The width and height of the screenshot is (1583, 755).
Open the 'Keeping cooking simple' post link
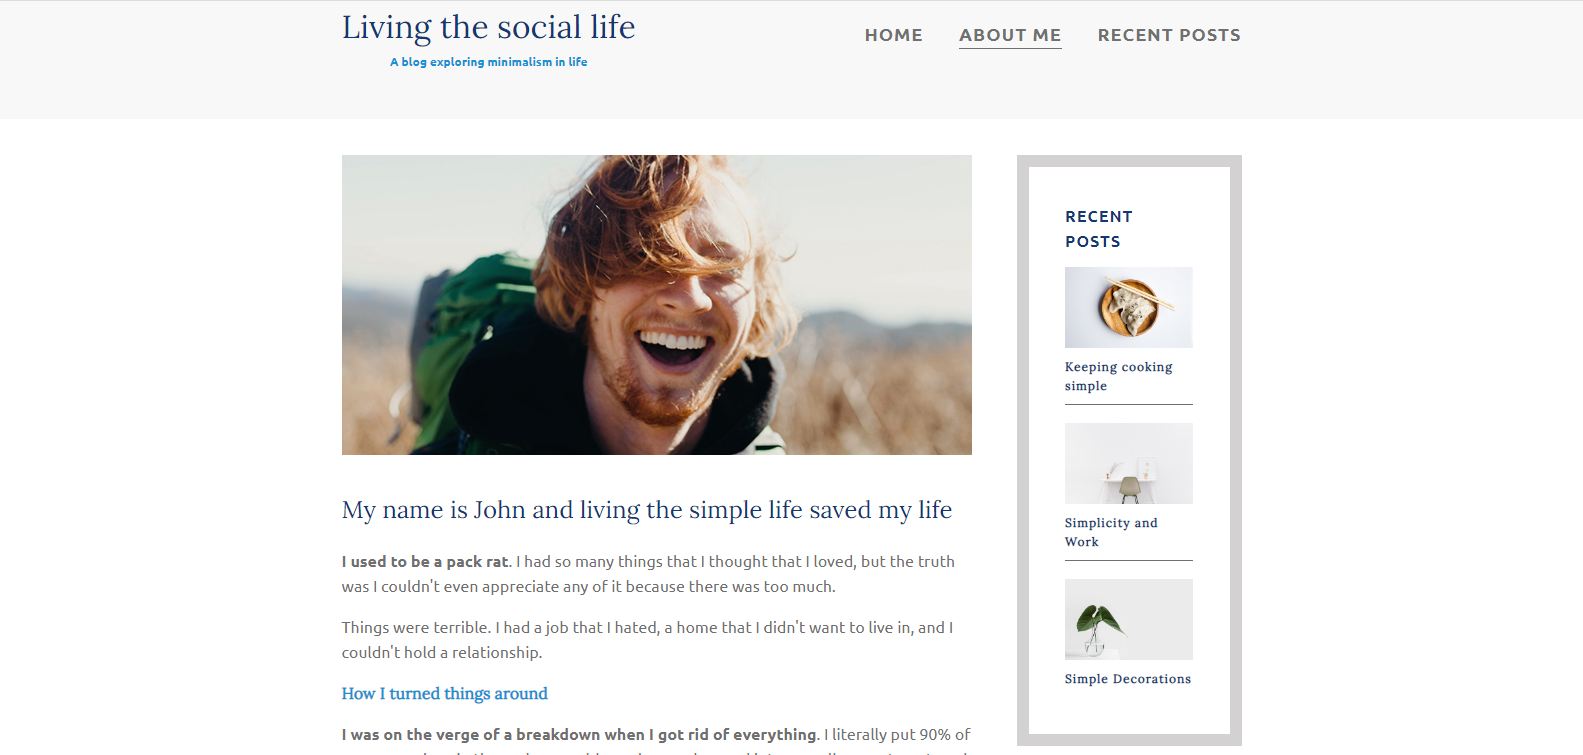1118,376
